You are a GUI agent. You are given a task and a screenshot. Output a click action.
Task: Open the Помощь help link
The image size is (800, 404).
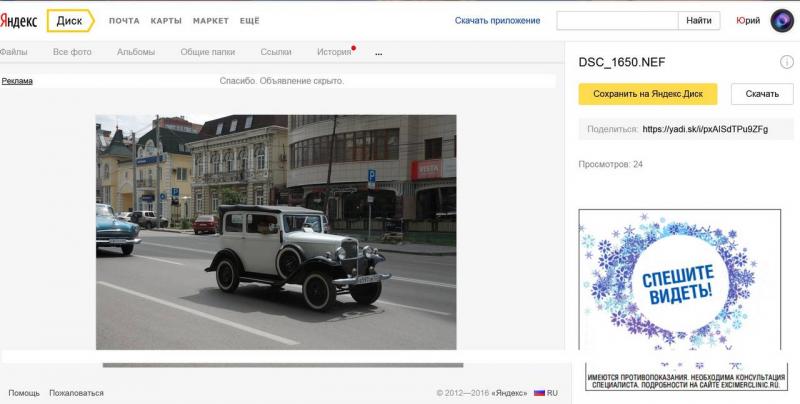[24, 393]
